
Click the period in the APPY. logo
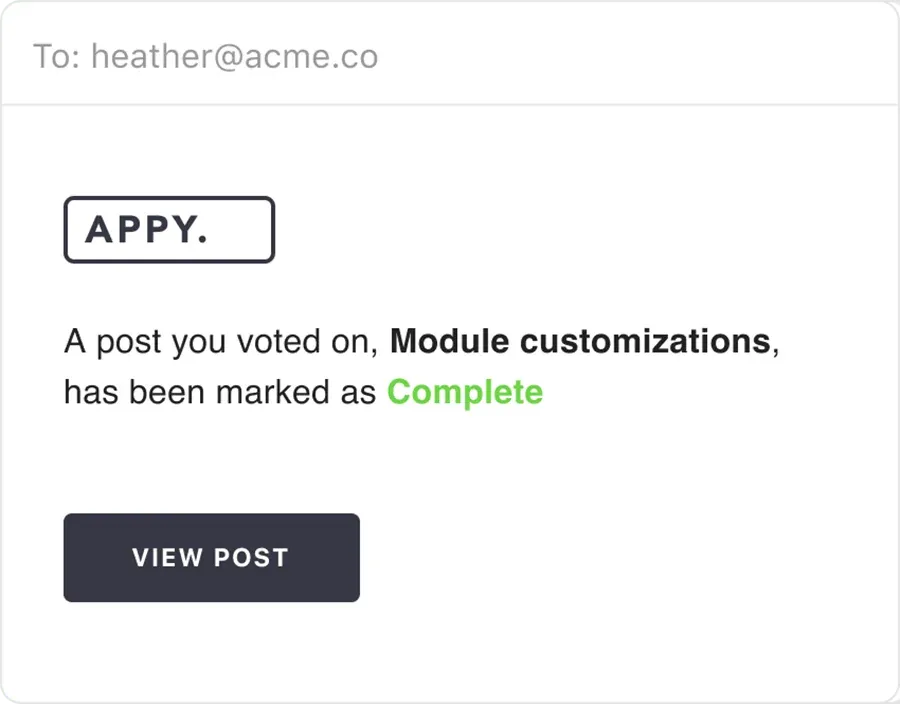[x=203, y=239]
